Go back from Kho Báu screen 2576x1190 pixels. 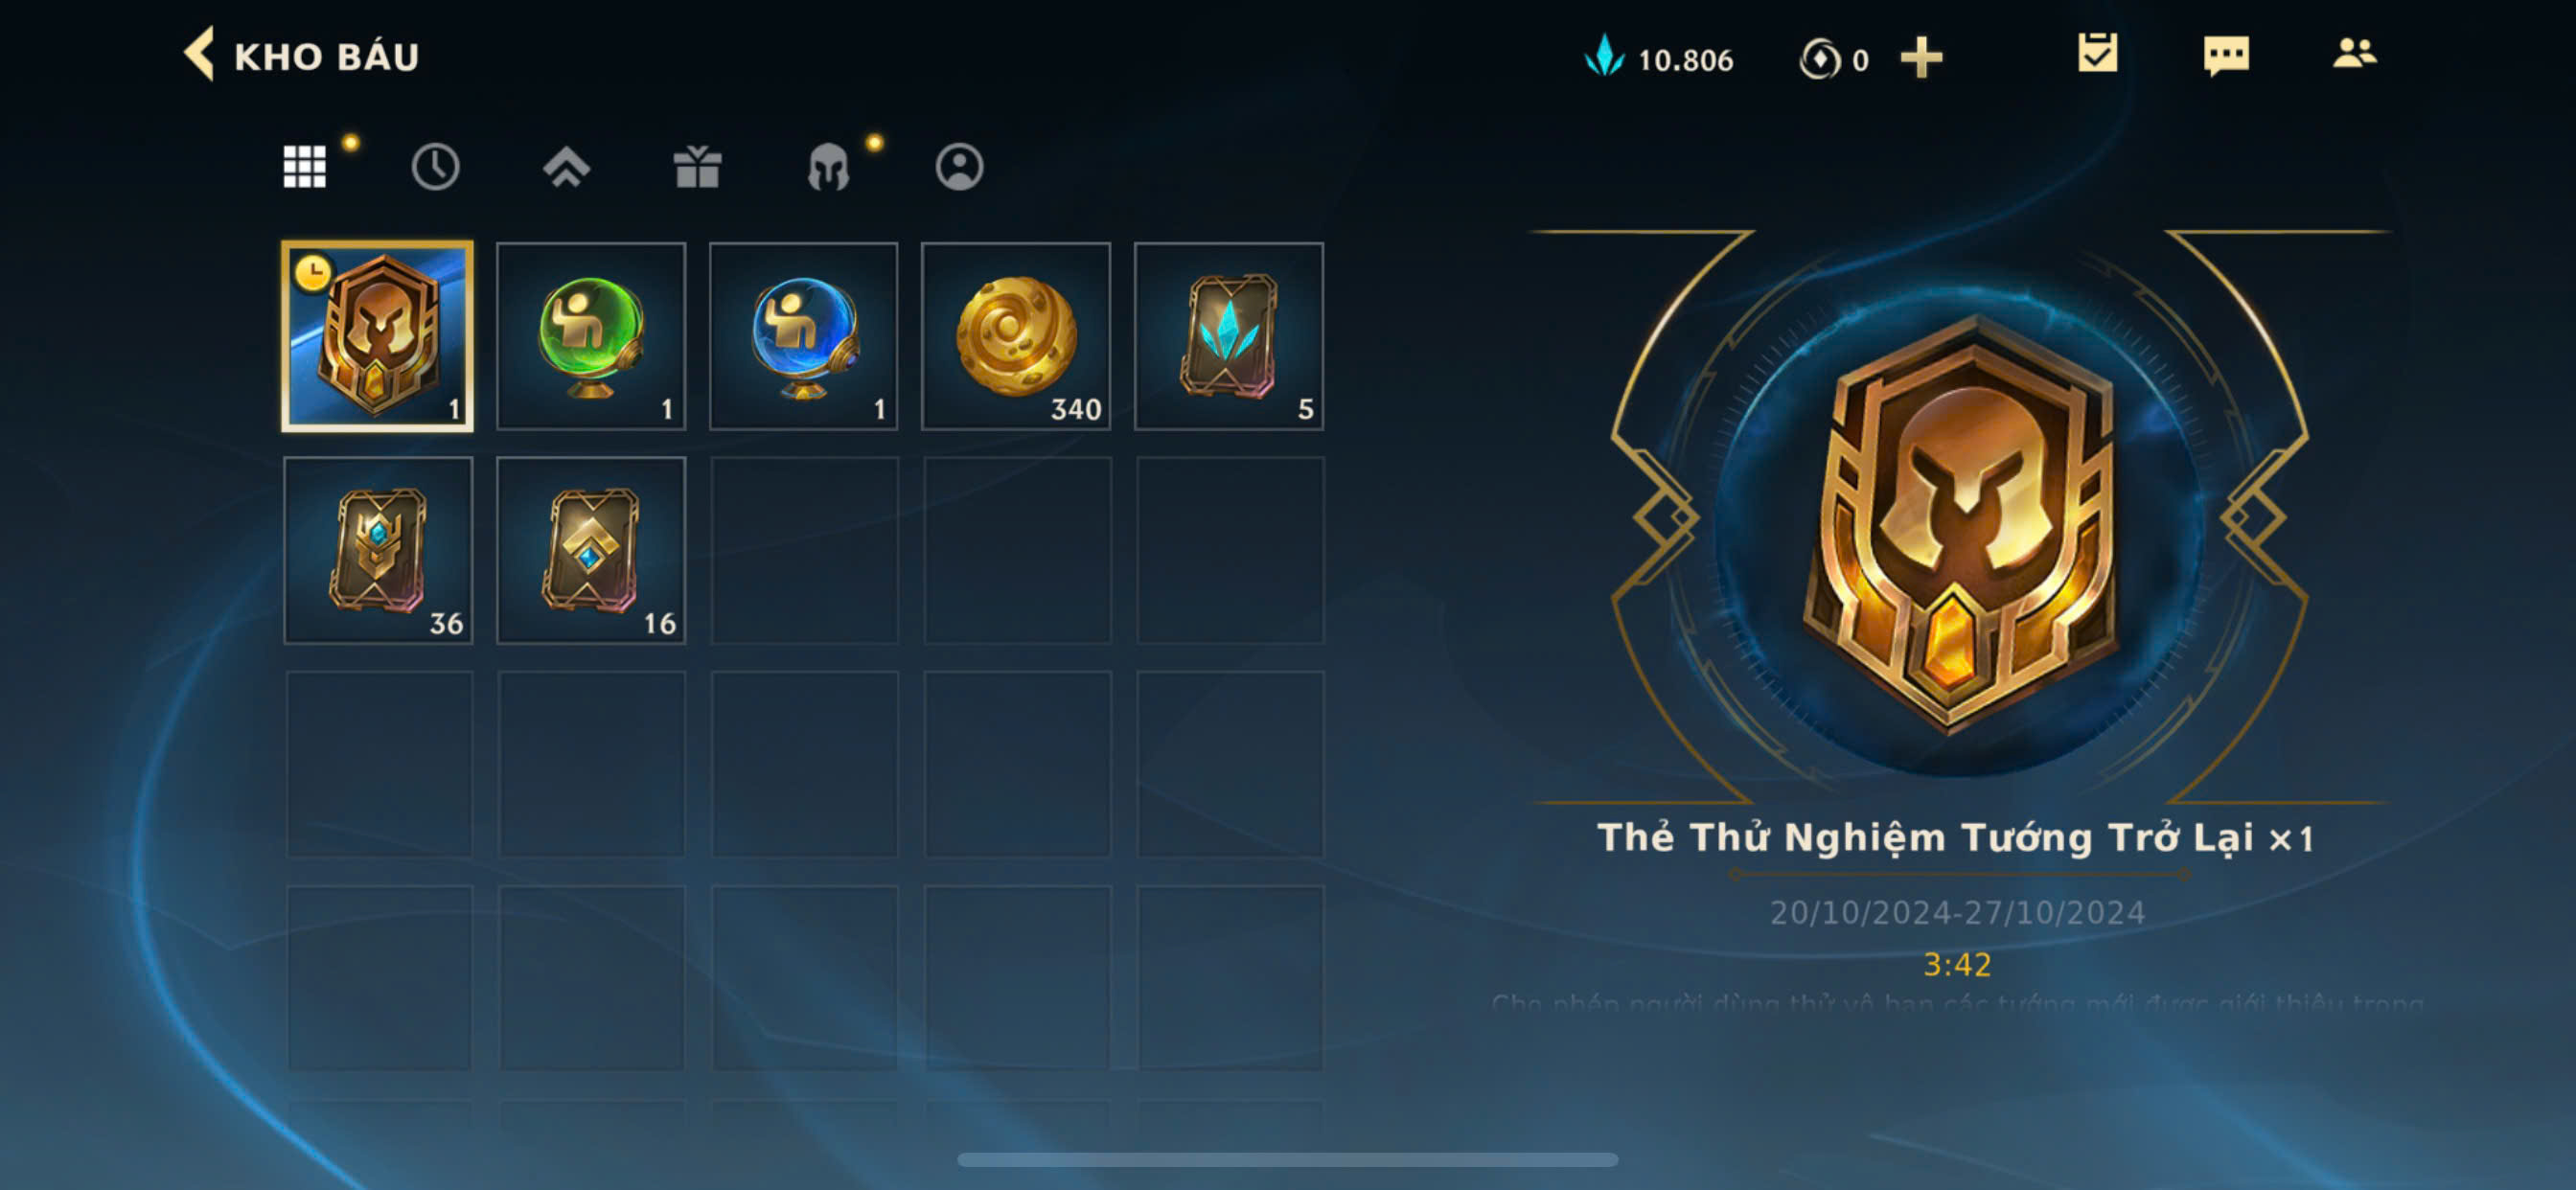pyautogui.click(x=199, y=54)
